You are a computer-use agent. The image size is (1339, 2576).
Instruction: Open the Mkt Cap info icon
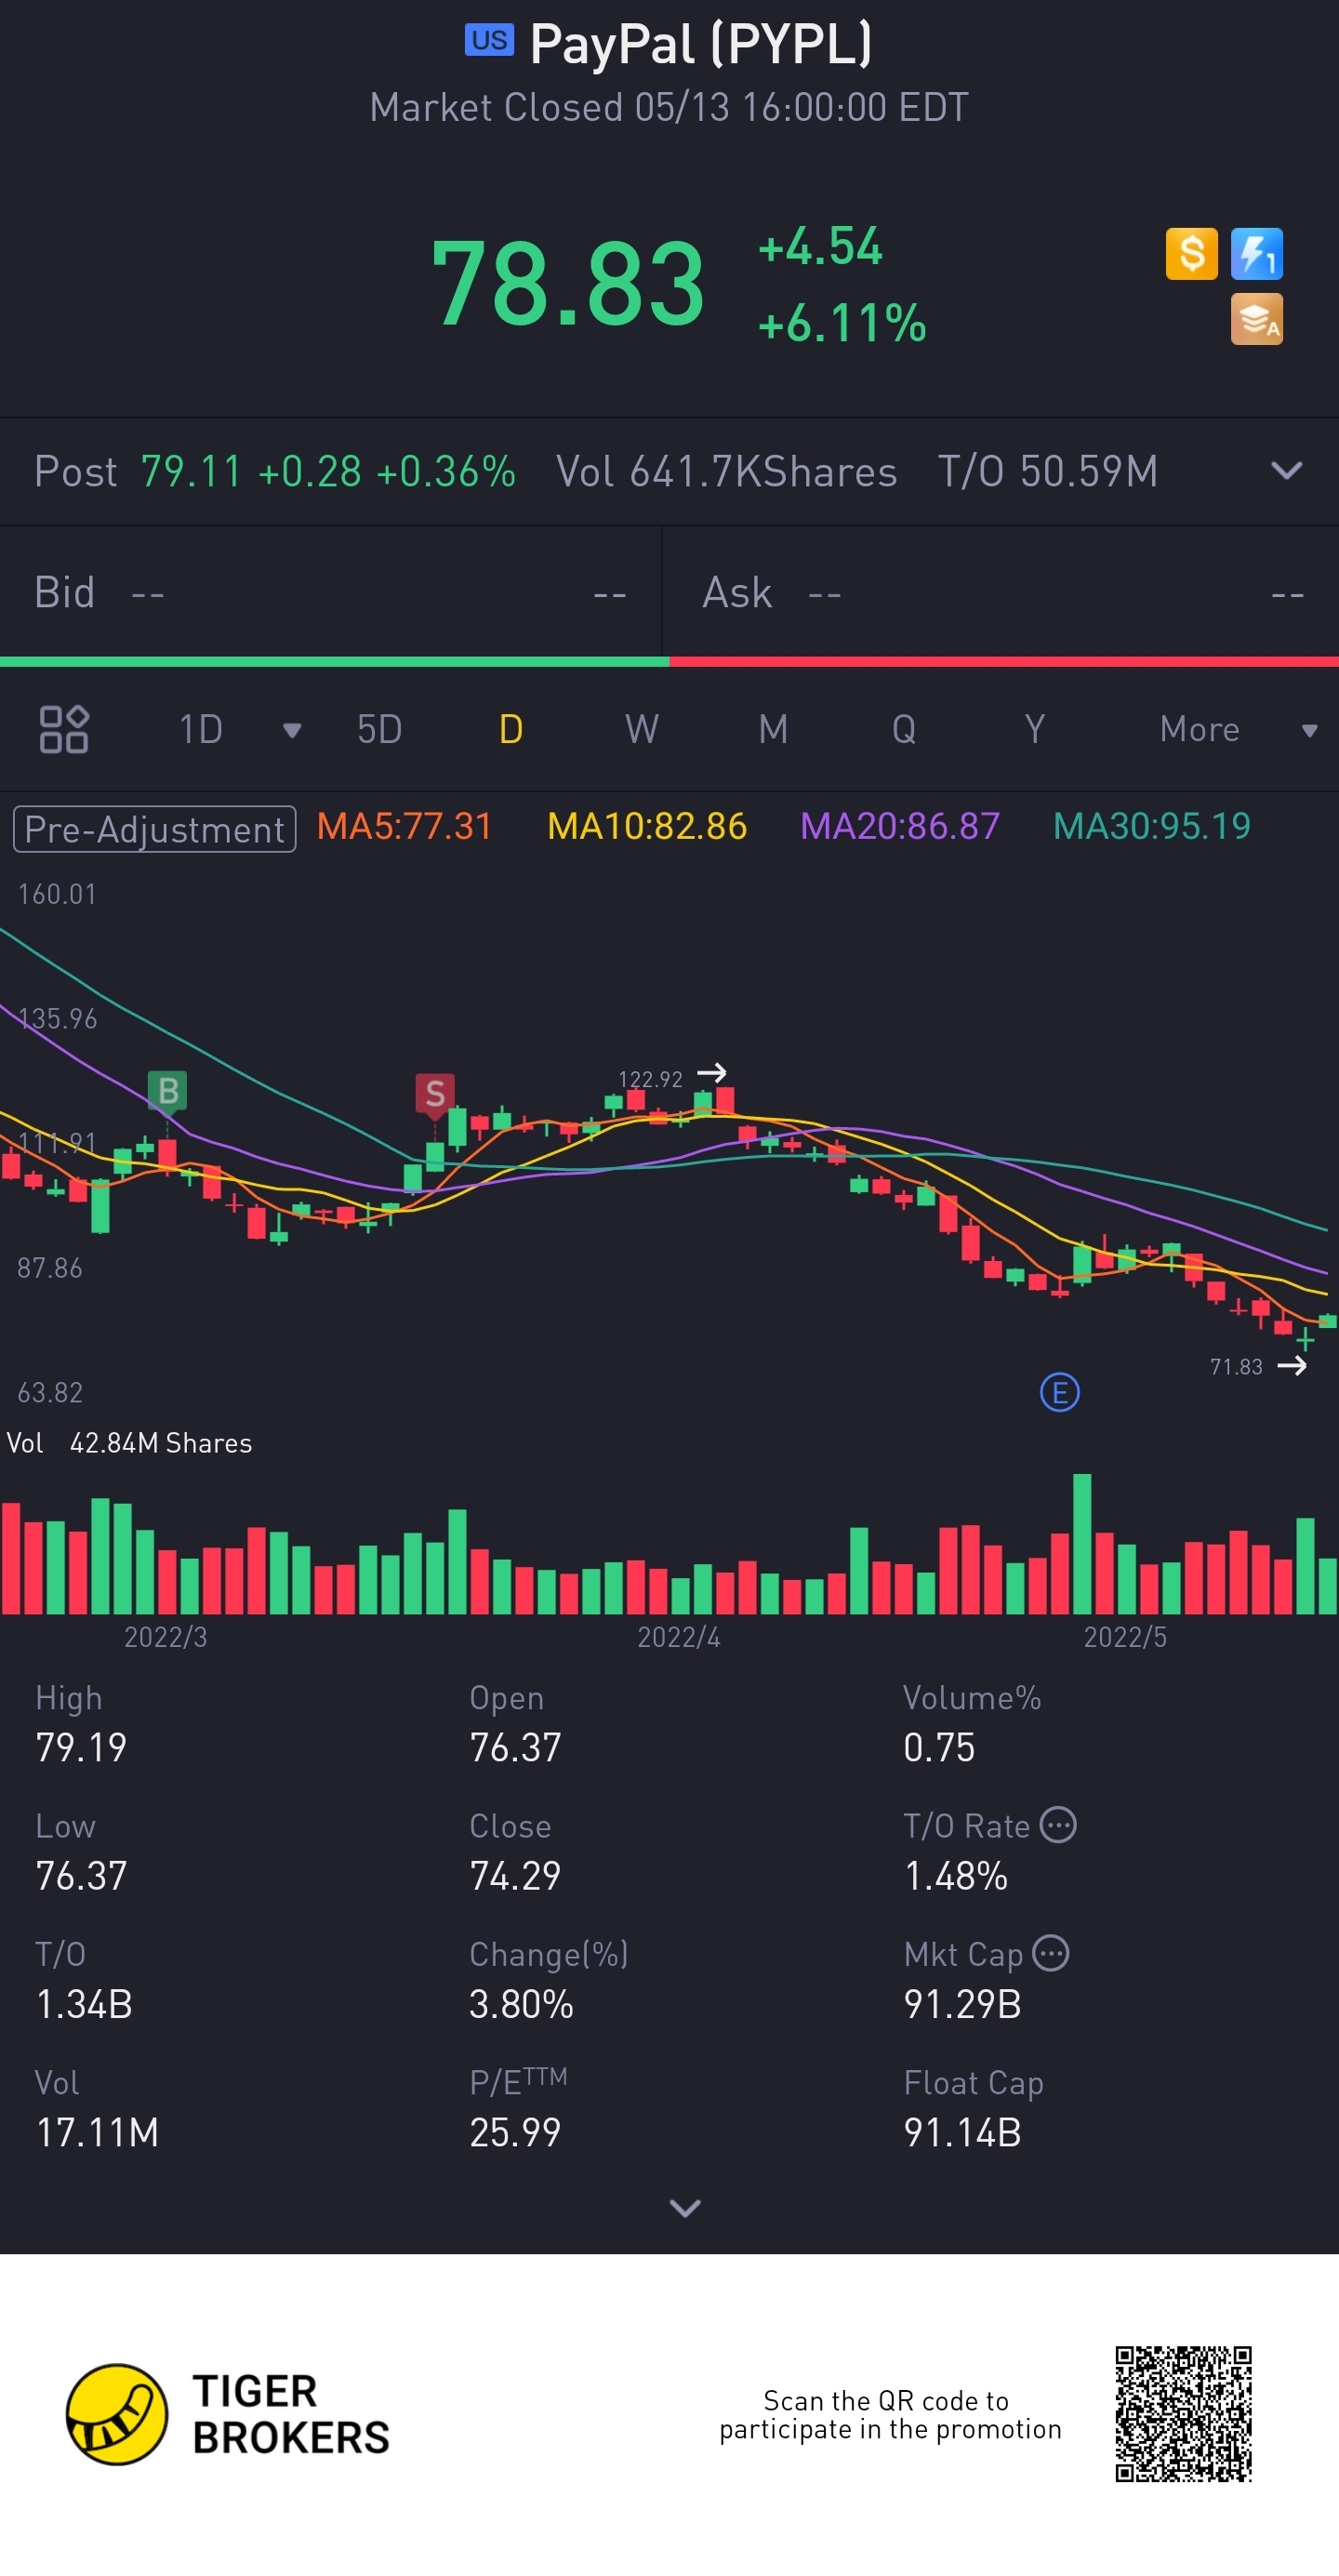pos(1050,1953)
